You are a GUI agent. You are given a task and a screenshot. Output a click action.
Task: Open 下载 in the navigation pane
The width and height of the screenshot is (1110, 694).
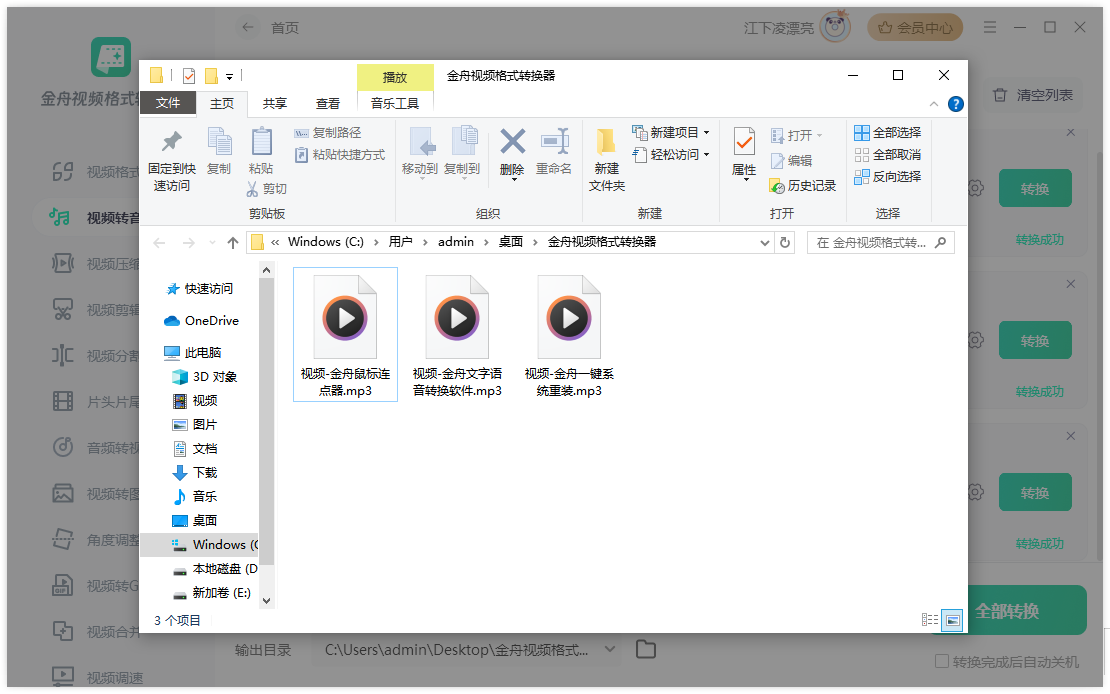[195, 472]
